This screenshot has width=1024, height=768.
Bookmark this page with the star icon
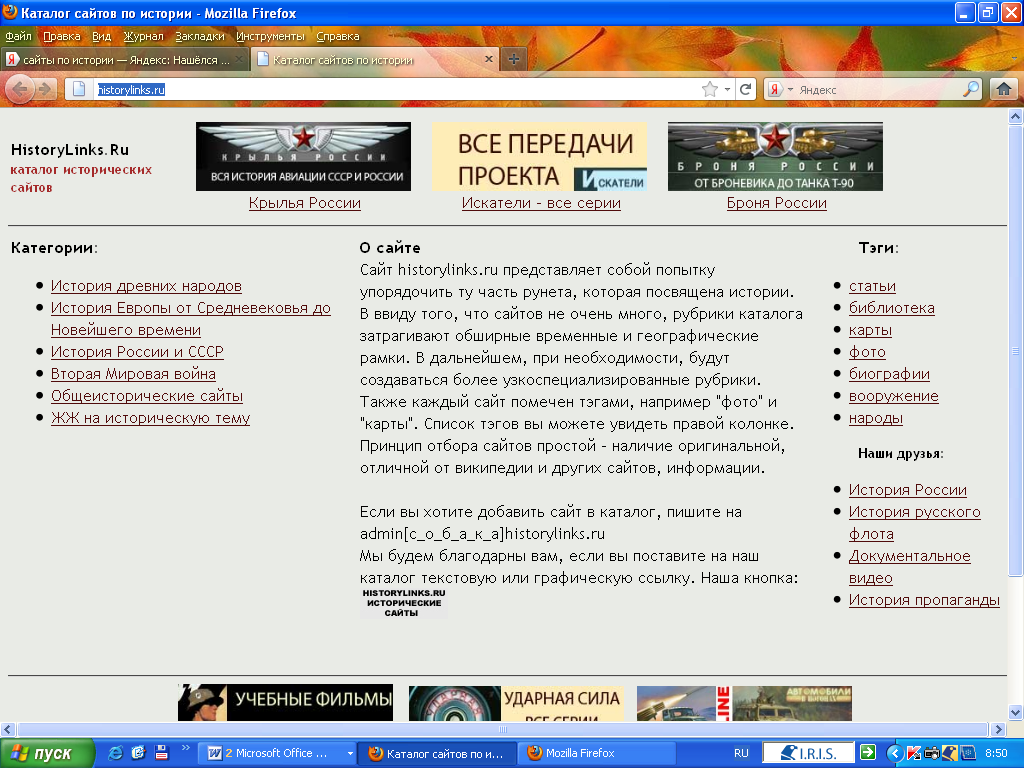(710, 89)
